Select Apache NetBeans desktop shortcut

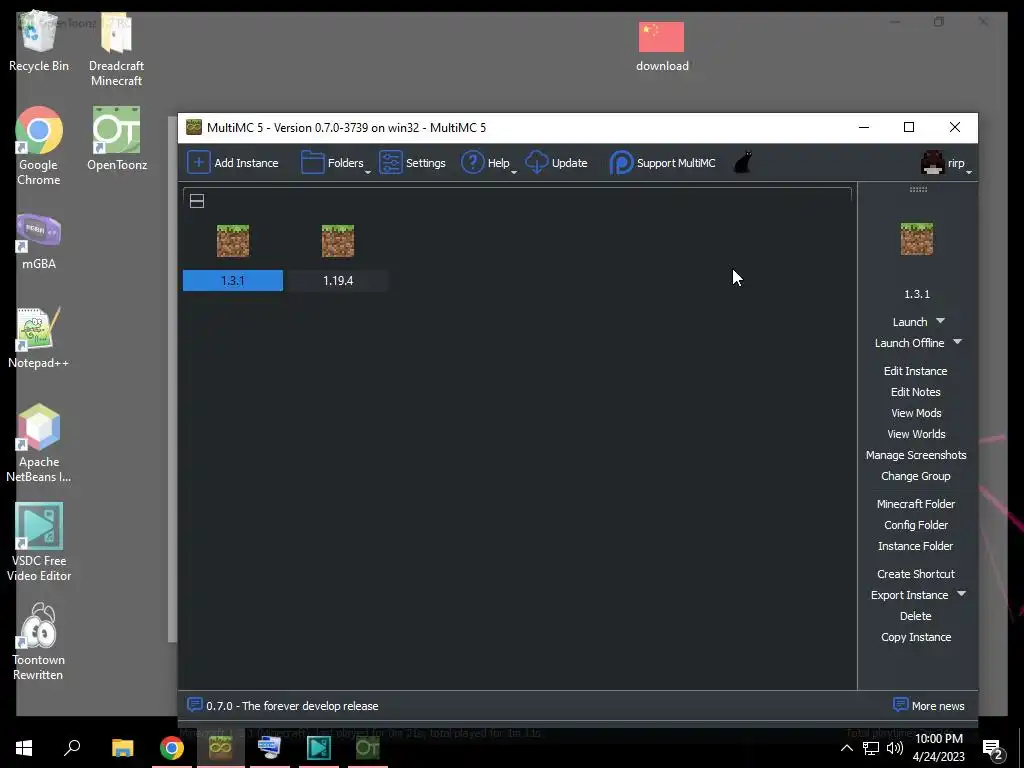pyautogui.click(x=39, y=443)
